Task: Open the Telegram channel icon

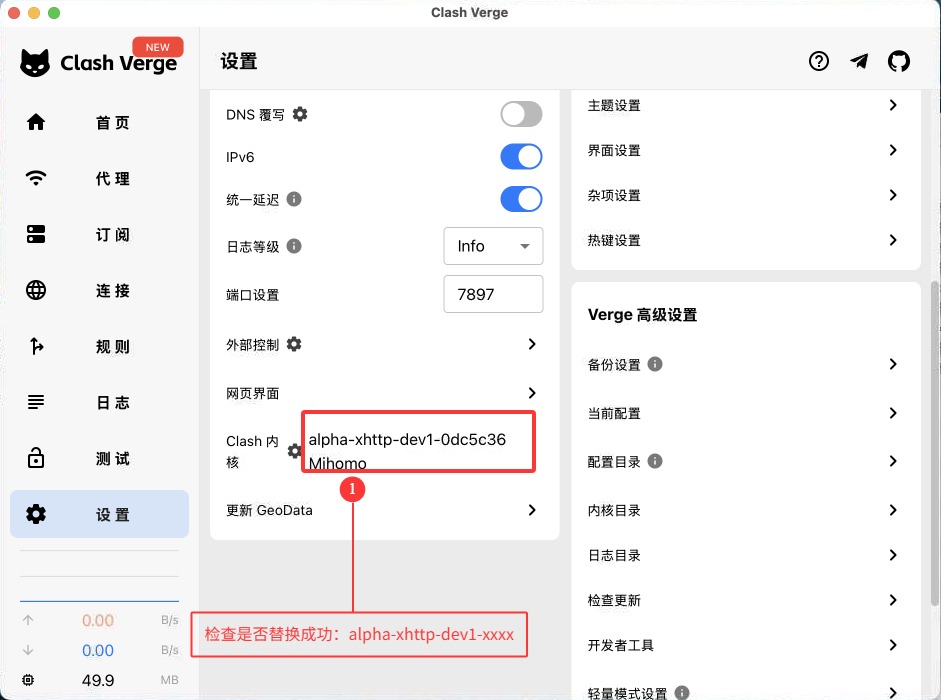Action: point(859,61)
